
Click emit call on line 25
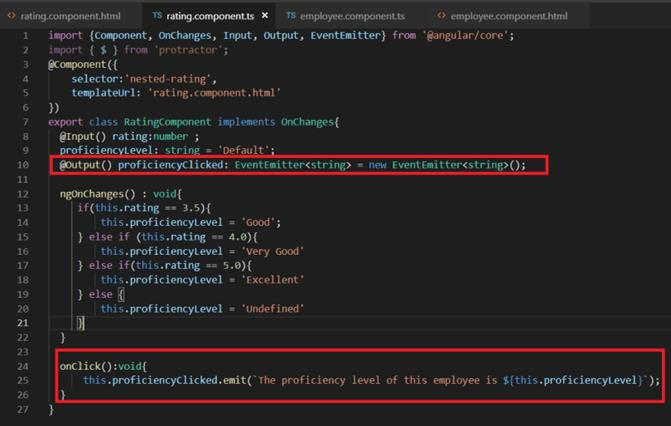235,381
